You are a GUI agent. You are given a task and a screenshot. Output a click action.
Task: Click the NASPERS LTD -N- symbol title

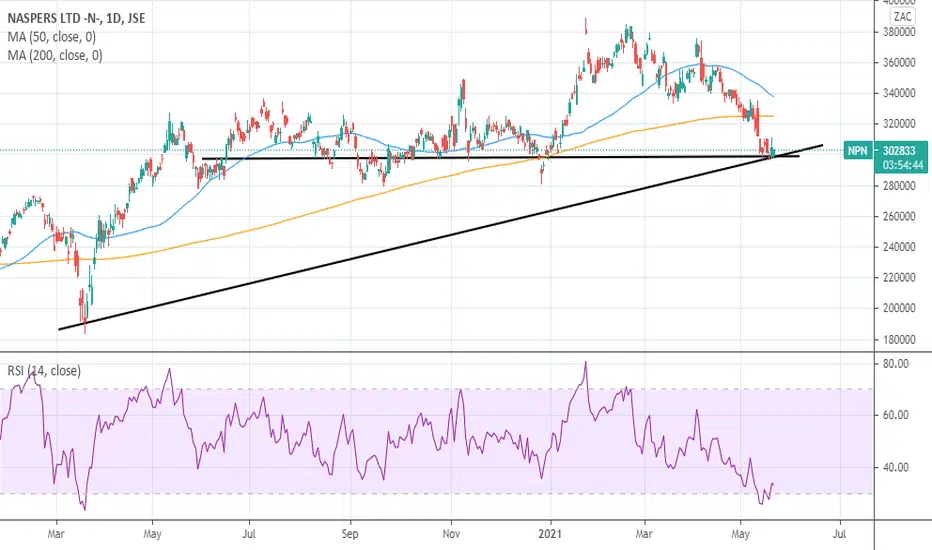click(x=76, y=18)
